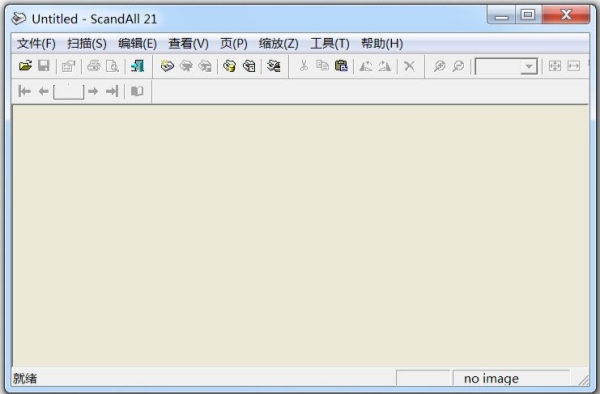Screen dimensions: 600x394
Task: Click the rotate left icon
Action: point(365,66)
